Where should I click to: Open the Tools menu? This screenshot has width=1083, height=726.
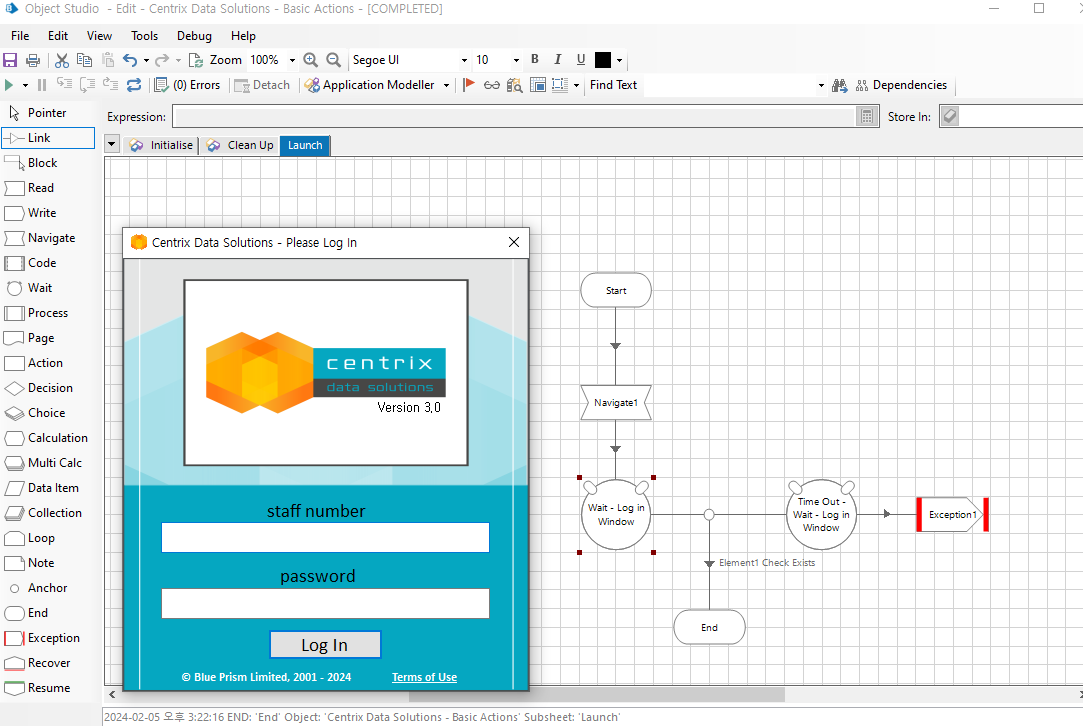coord(144,36)
